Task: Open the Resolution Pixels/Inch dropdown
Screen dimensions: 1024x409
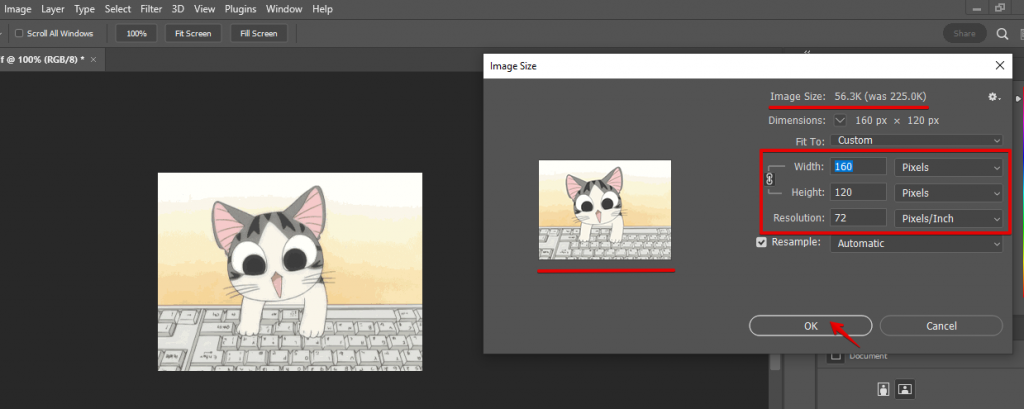Action: pyautogui.click(x=947, y=218)
